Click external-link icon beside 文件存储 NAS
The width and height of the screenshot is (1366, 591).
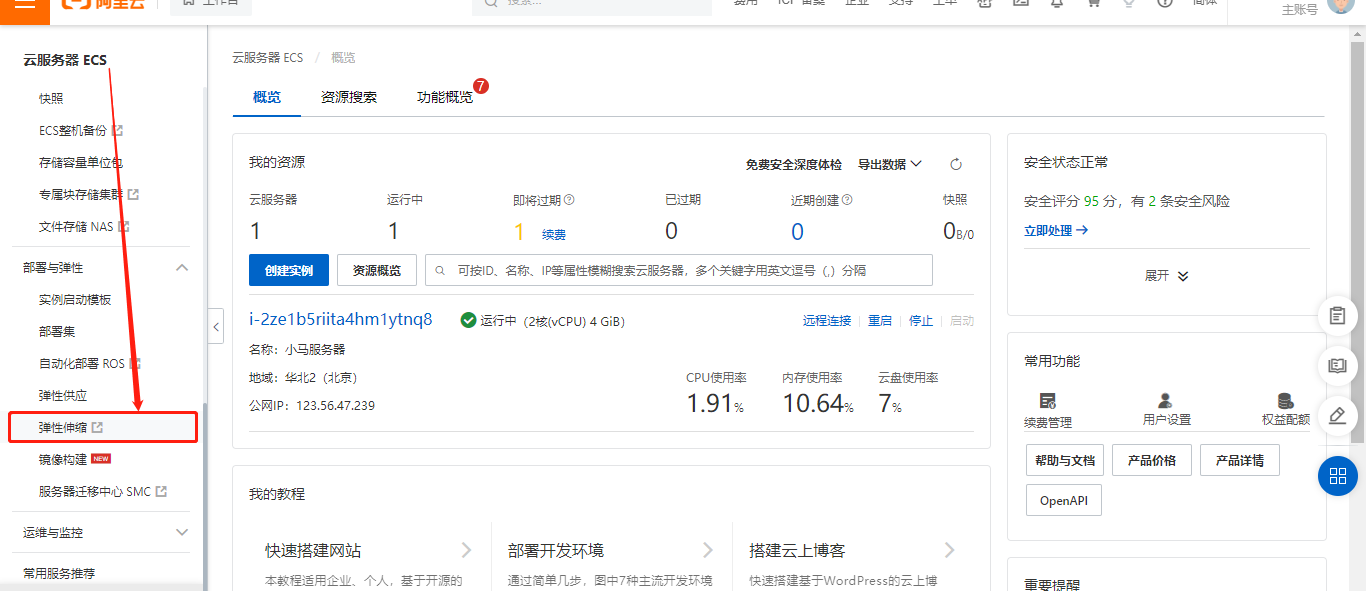tap(124, 227)
